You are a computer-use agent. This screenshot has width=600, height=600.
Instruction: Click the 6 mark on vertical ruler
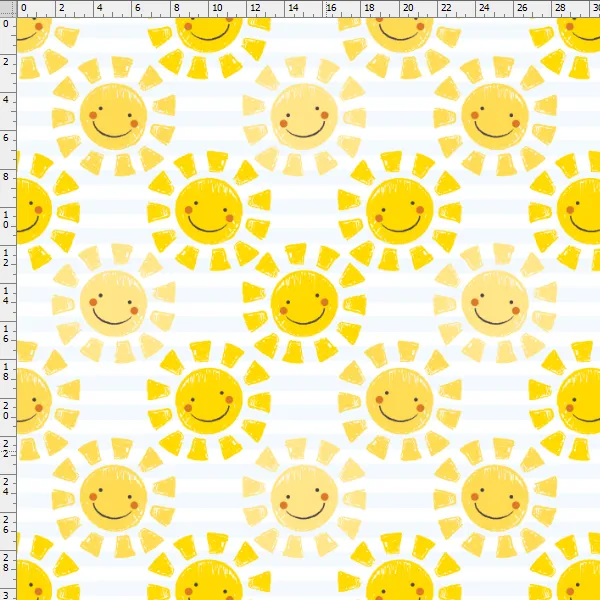tap(6, 137)
